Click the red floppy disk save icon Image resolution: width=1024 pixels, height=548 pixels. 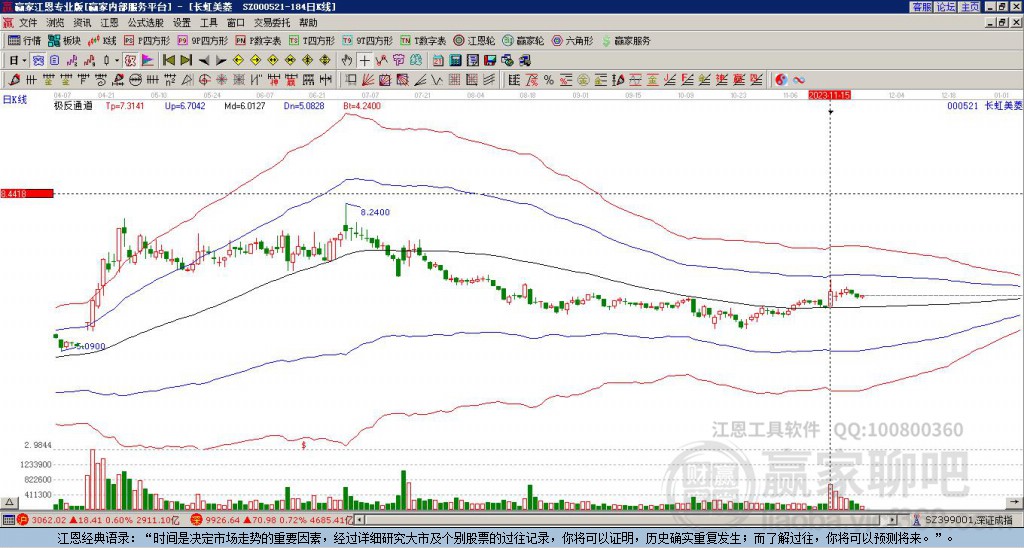coord(490,60)
